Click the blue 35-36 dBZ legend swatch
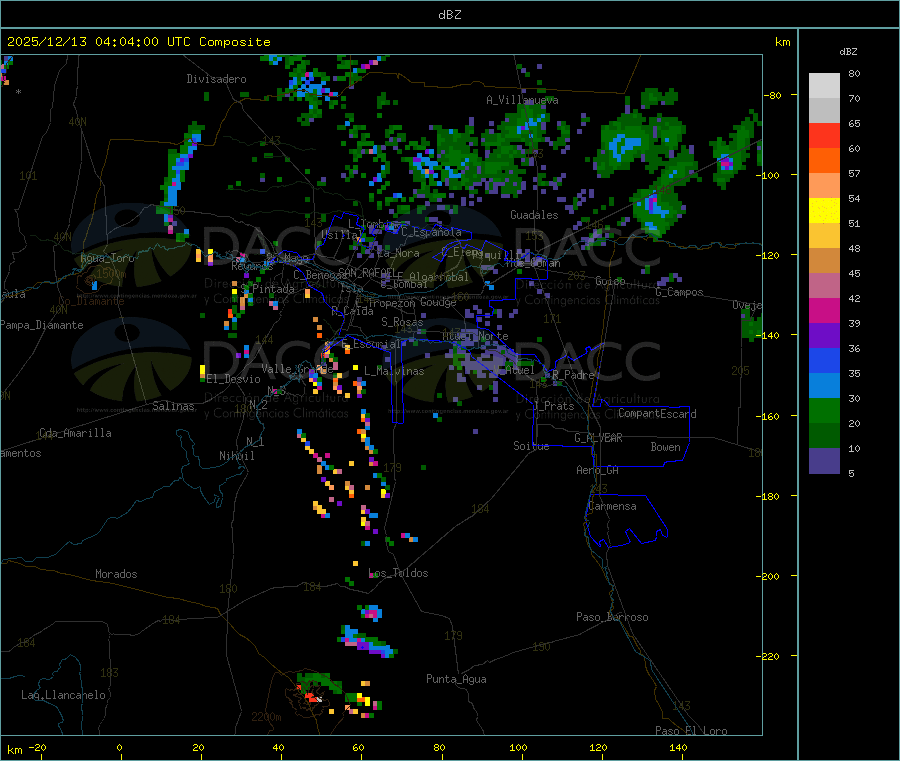 [x=824, y=360]
